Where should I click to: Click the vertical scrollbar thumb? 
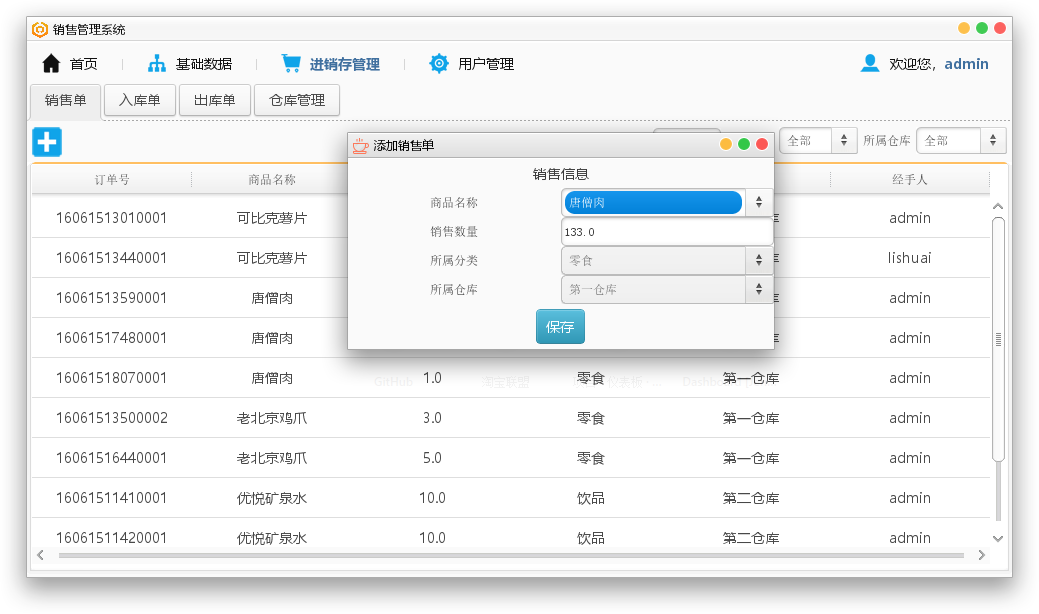(998, 339)
